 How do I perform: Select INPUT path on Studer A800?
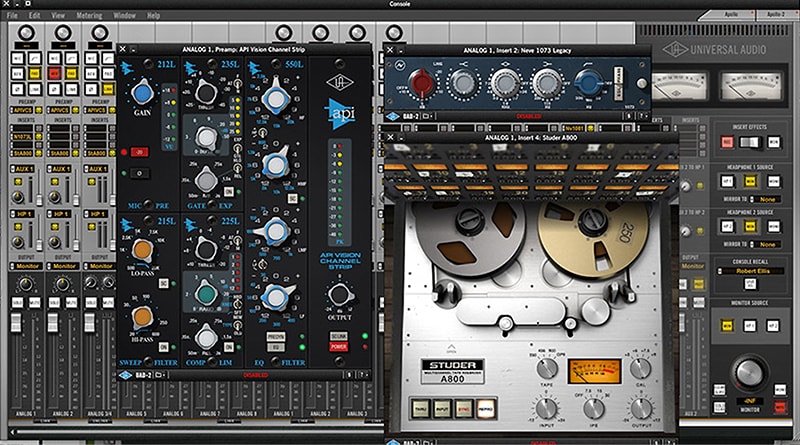(442, 409)
